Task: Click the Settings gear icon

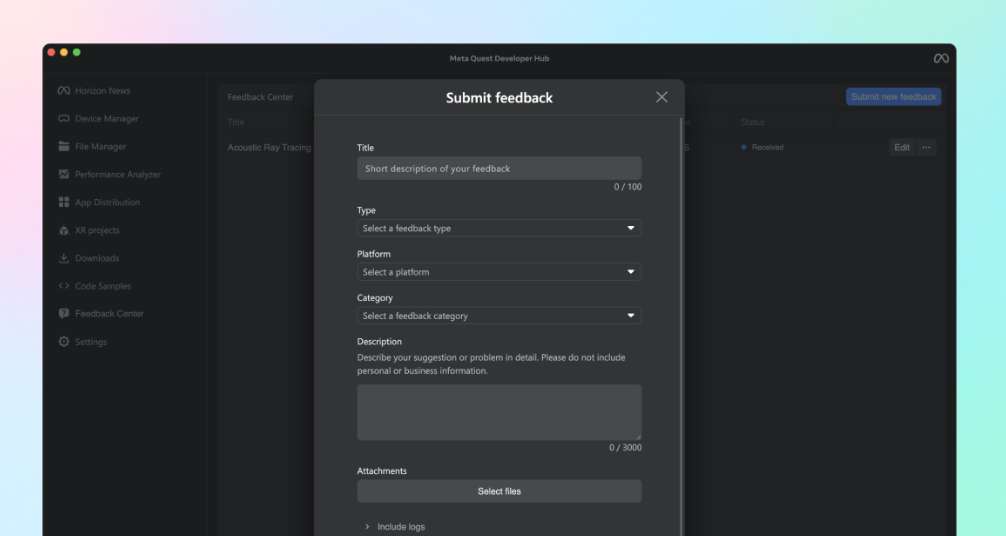Action: tap(64, 342)
